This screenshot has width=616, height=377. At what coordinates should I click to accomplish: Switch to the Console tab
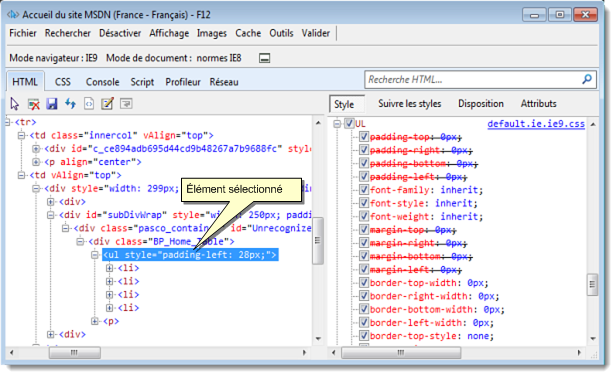[x=103, y=82]
